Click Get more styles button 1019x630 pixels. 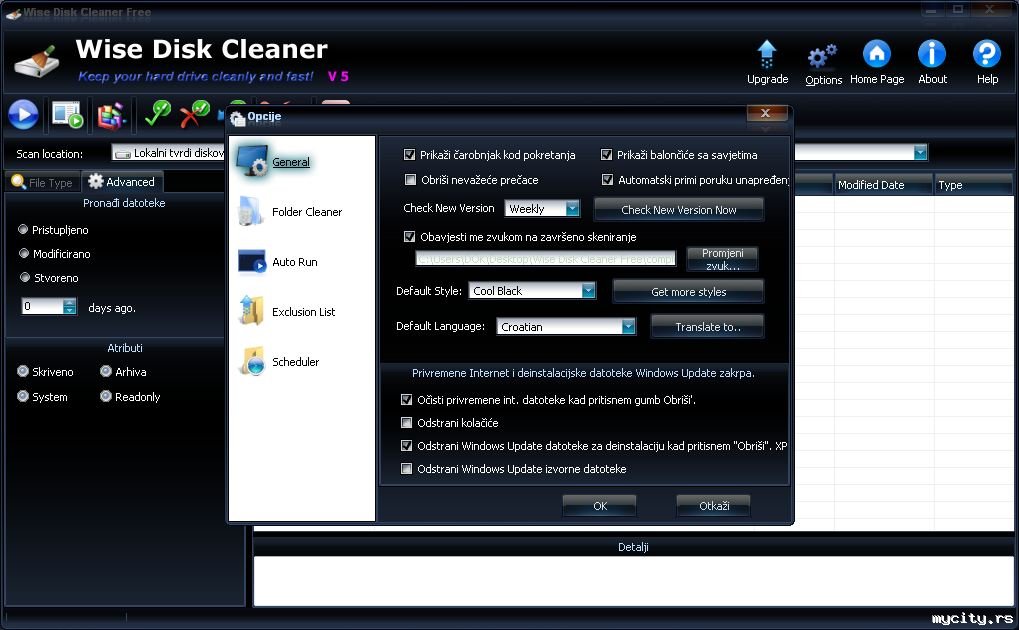click(688, 292)
